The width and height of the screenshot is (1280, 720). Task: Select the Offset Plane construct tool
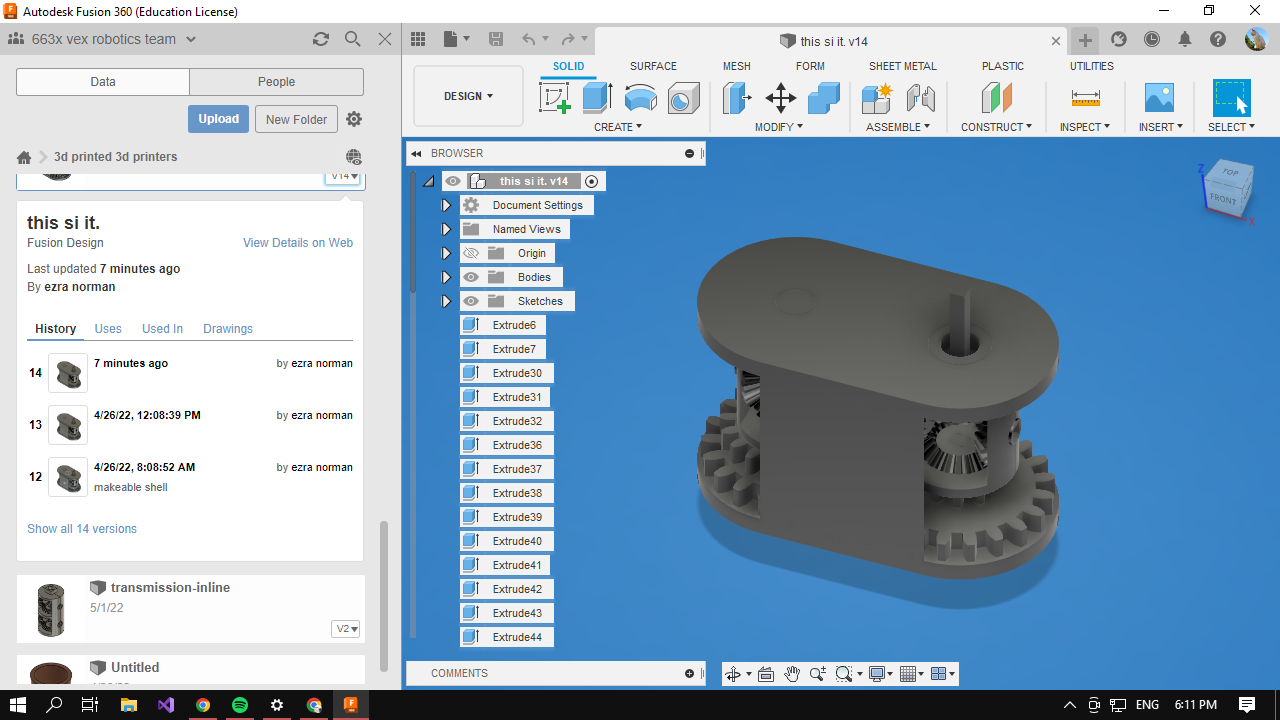996,98
